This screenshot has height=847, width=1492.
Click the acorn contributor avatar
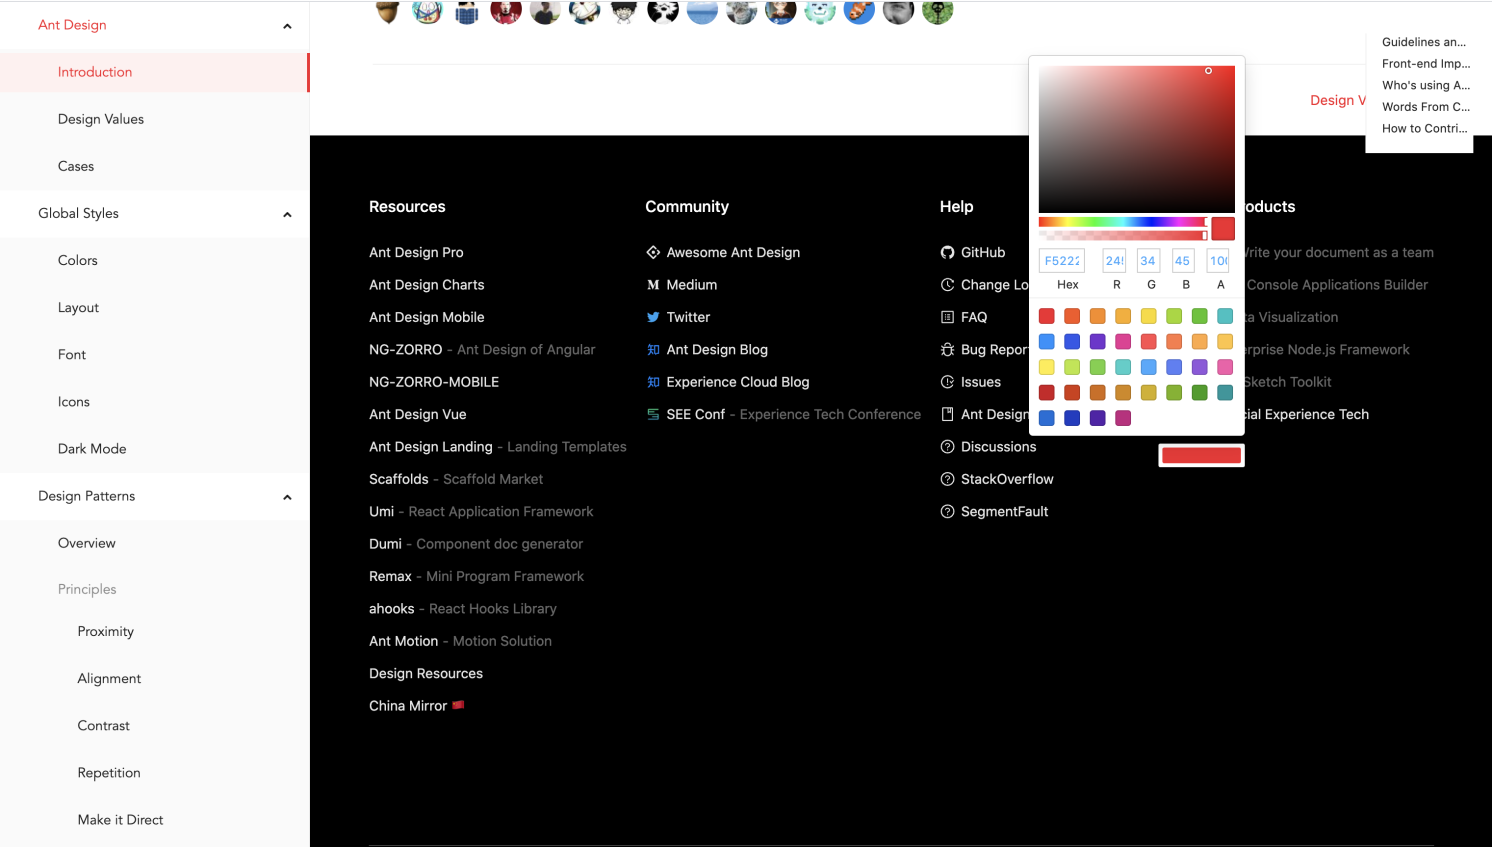[388, 11]
